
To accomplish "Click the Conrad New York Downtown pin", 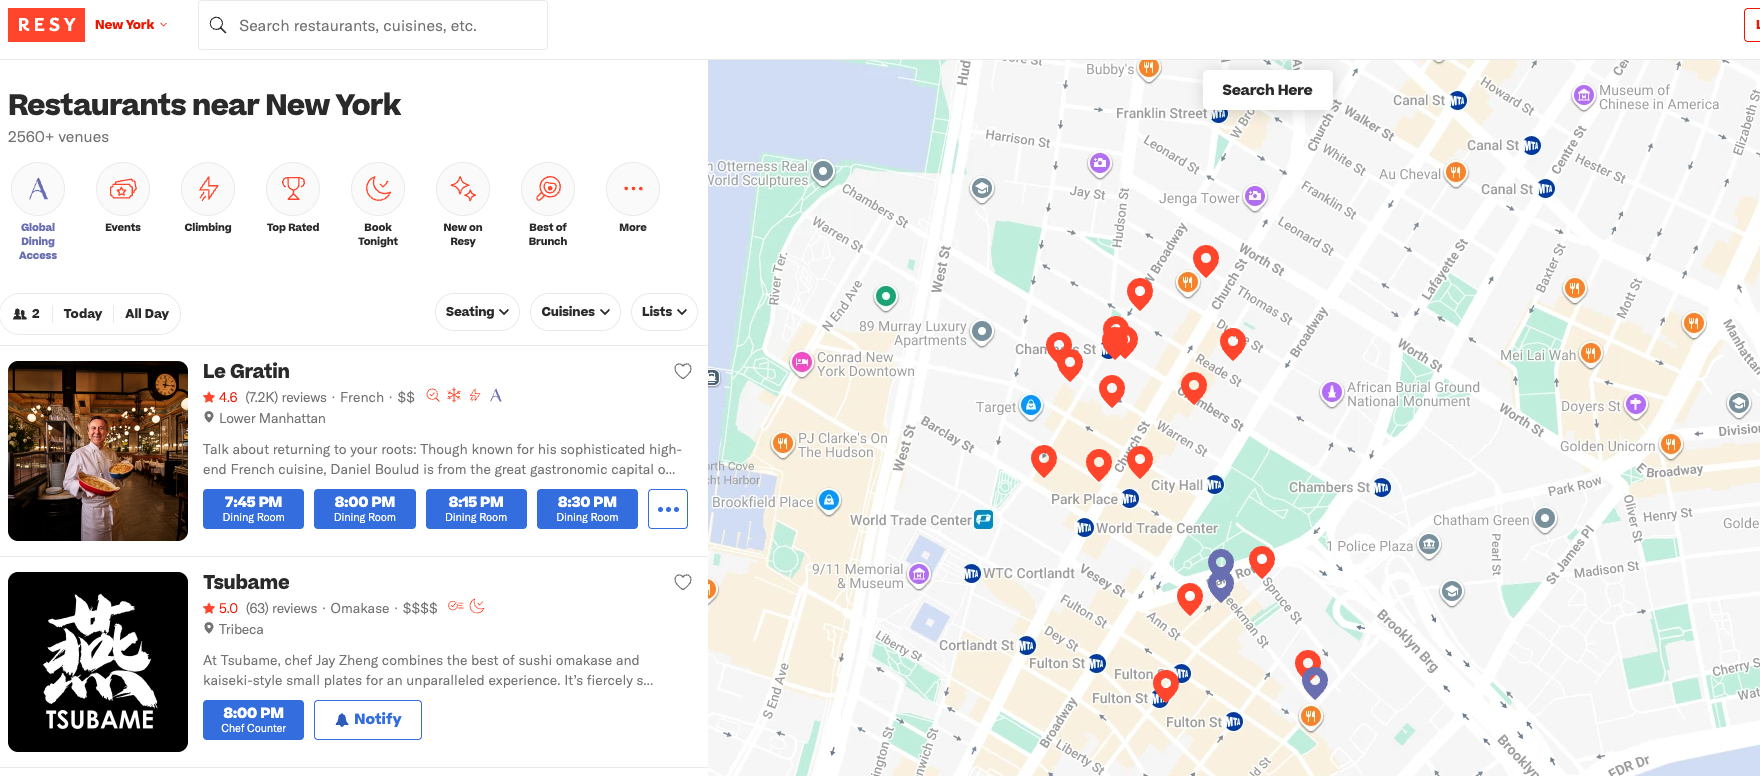I will pos(802,363).
